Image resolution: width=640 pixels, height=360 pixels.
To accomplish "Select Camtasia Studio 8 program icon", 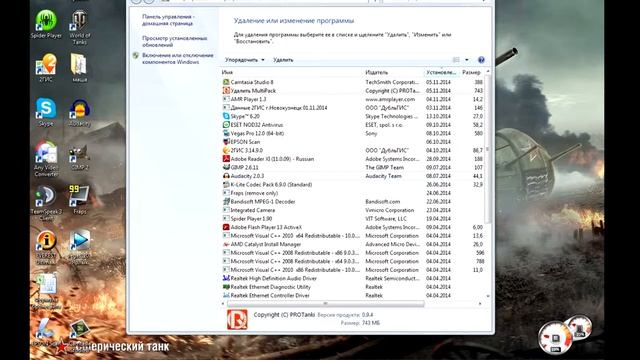I will click(226, 82).
